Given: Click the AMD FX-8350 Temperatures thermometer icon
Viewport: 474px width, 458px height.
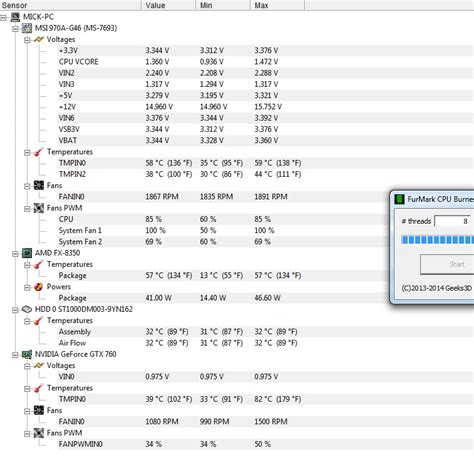Looking at the screenshot, I should 39,264.
